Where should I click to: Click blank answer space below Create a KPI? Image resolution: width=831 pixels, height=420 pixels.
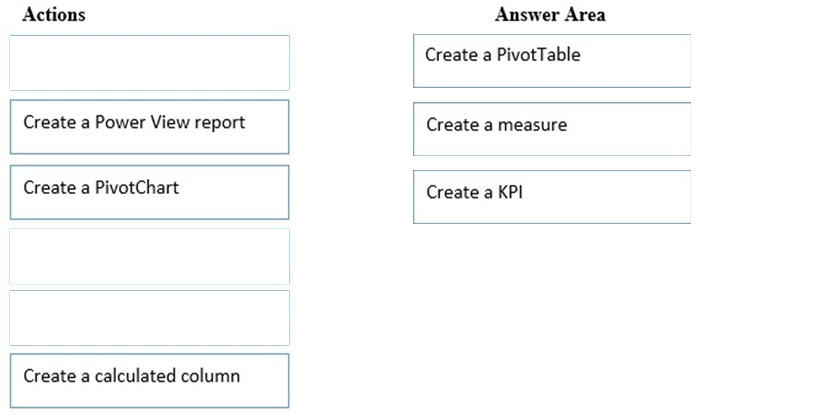coord(552,318)
